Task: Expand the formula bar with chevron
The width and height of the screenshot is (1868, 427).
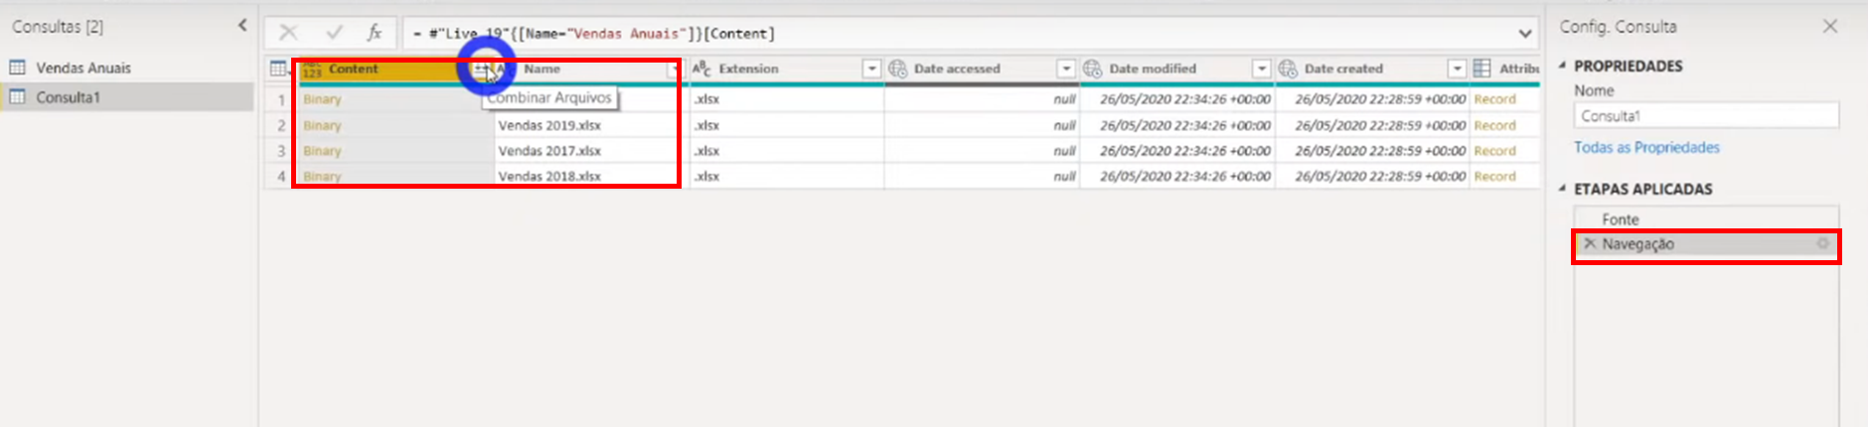Action: (1524, 34)
